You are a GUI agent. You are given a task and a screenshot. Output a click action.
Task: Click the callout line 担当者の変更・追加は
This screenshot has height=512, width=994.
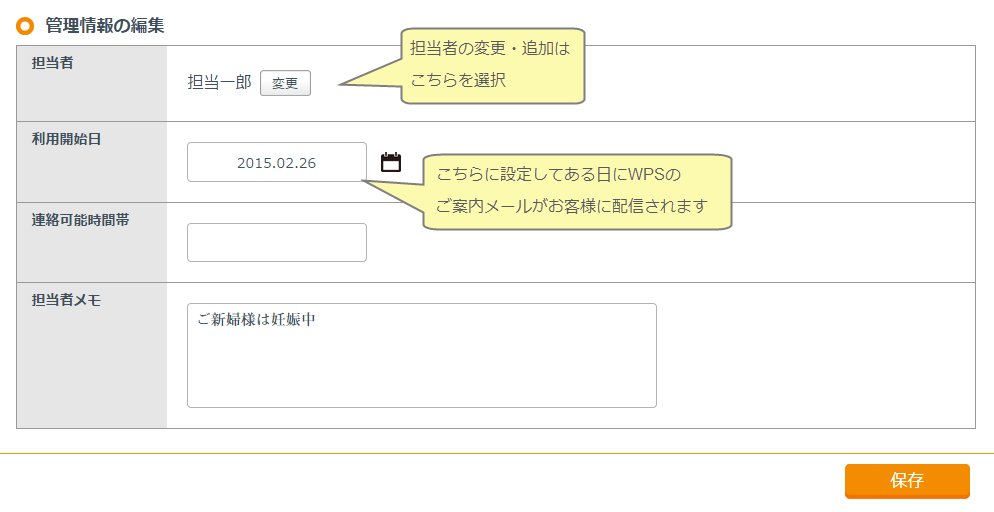coord(490,48)
